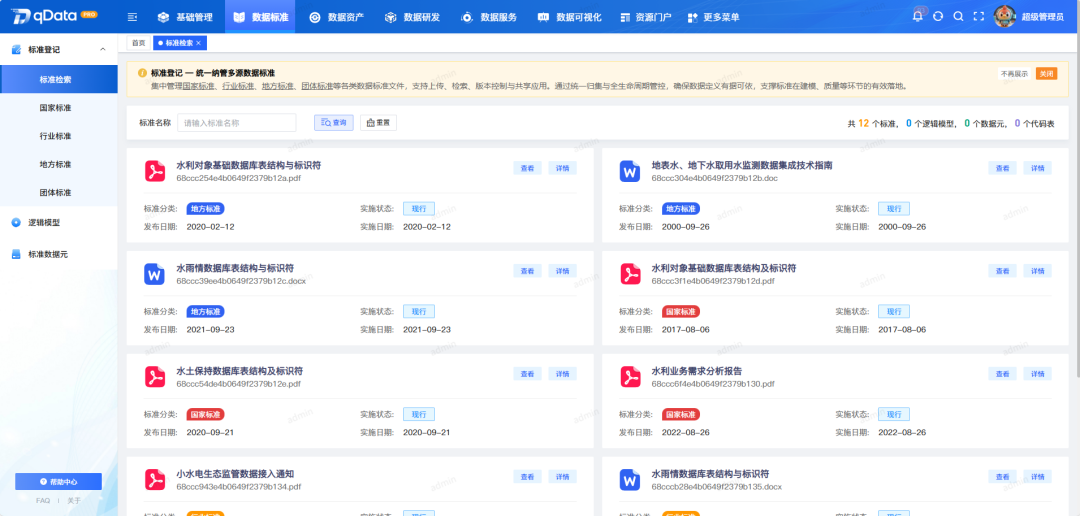Image resolution: width=1080 pixels, height=516 pixels.
Task: Open 数据服务 in the top navigation
Action: [x=489, y=17]
